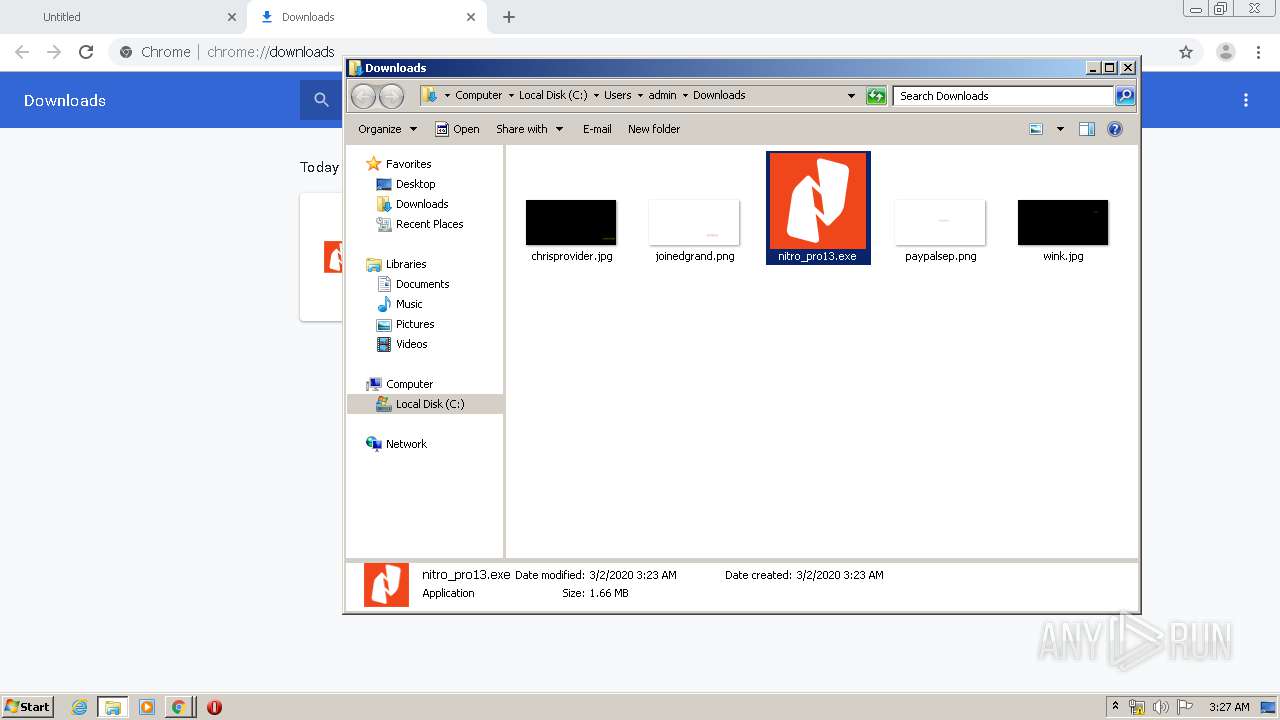Open the Downloads page more actions menu

pyautogui.click(x=1246, y=100)
